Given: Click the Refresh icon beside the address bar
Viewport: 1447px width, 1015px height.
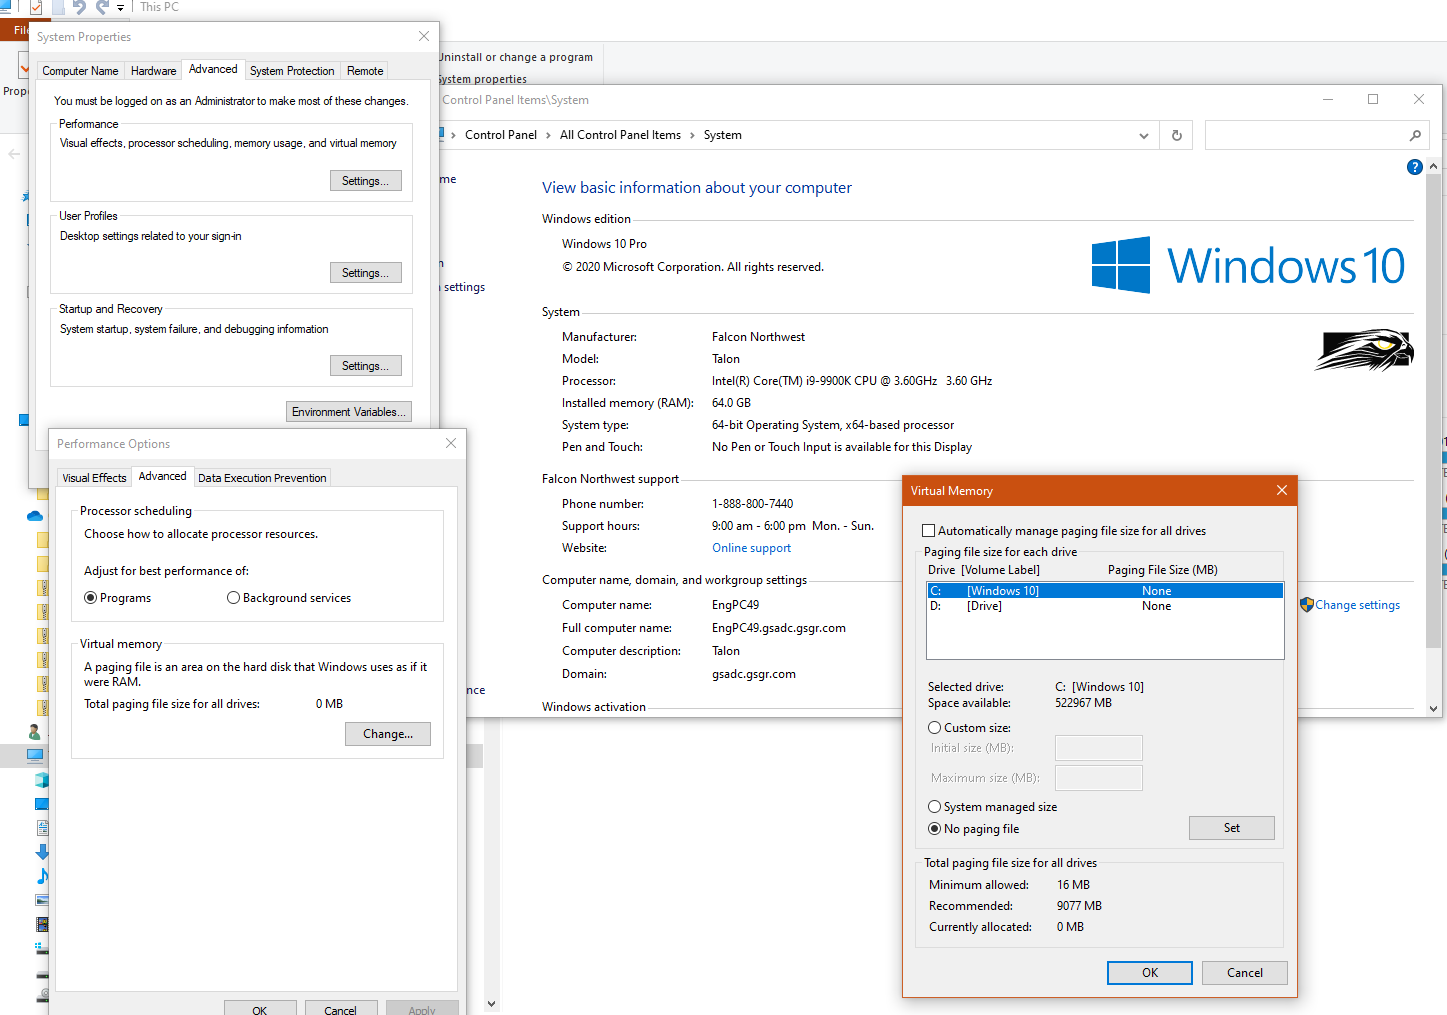Looking at the screenshot, I should coord(1177,135).
